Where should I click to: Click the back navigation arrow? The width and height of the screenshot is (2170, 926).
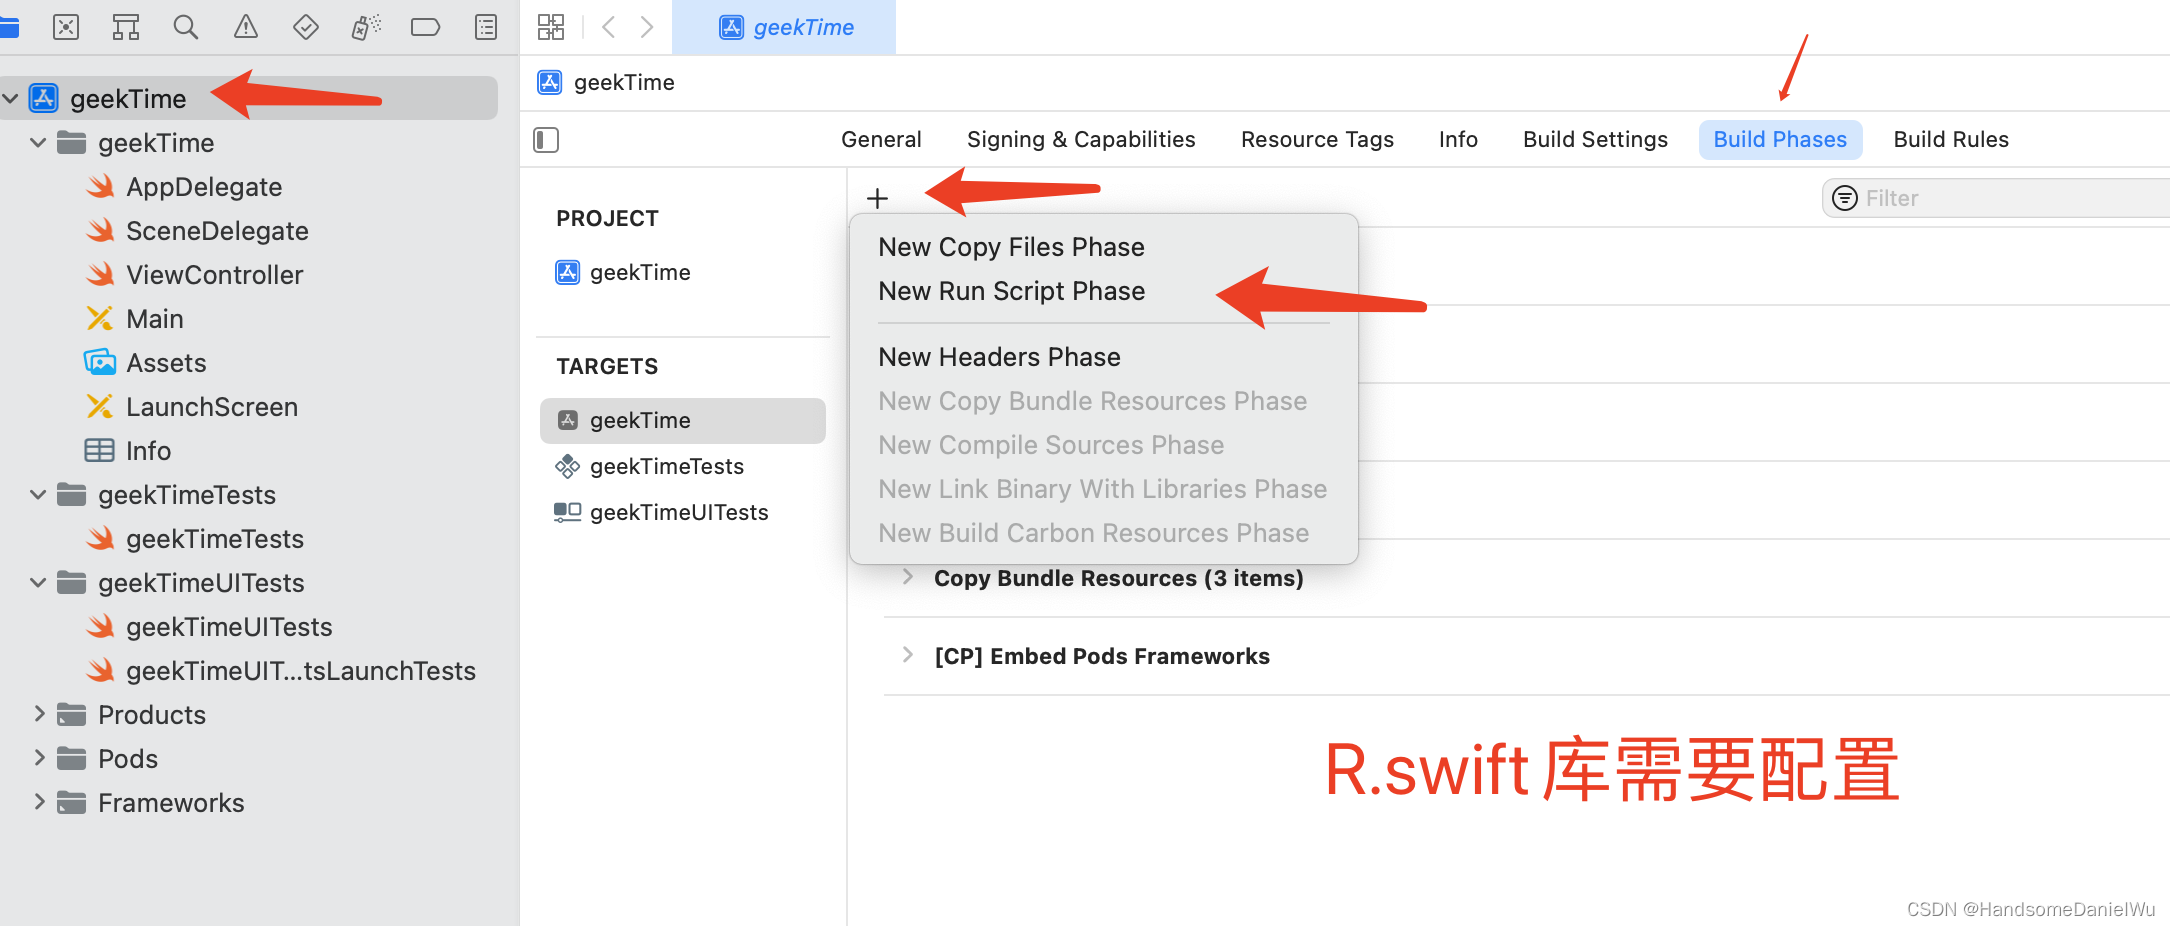click(x=608, y=27)
